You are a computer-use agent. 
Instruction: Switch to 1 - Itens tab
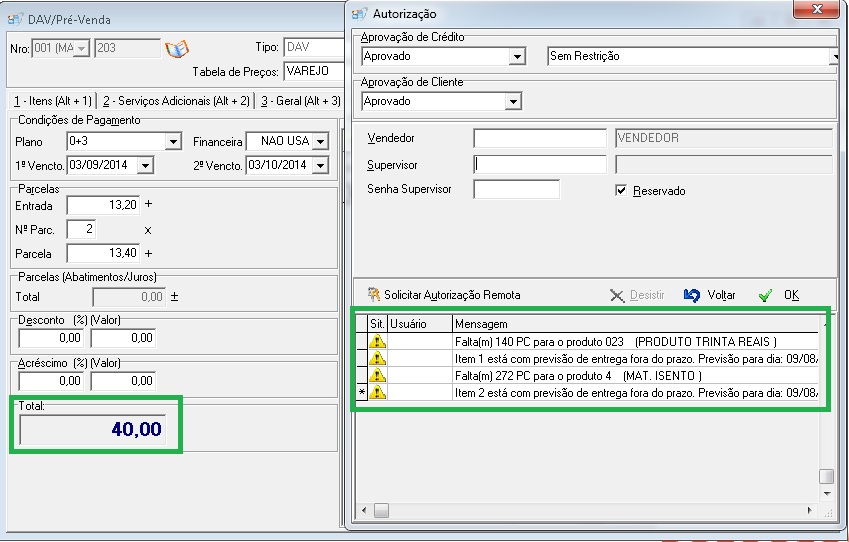coord(53,101)
